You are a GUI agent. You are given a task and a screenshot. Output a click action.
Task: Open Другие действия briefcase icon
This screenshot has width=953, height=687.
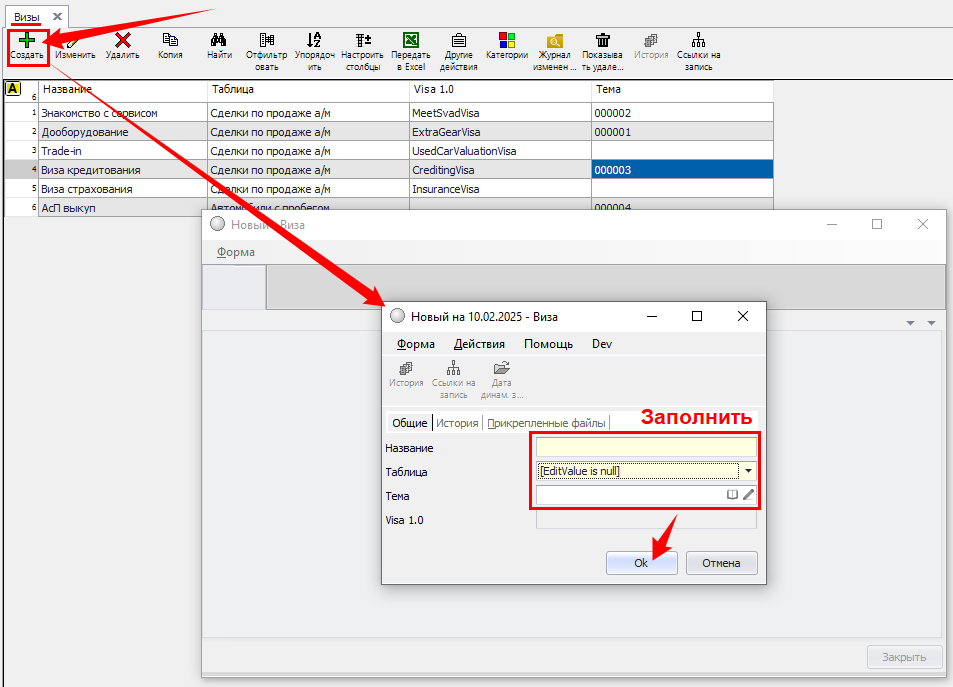tap(458, 41)
